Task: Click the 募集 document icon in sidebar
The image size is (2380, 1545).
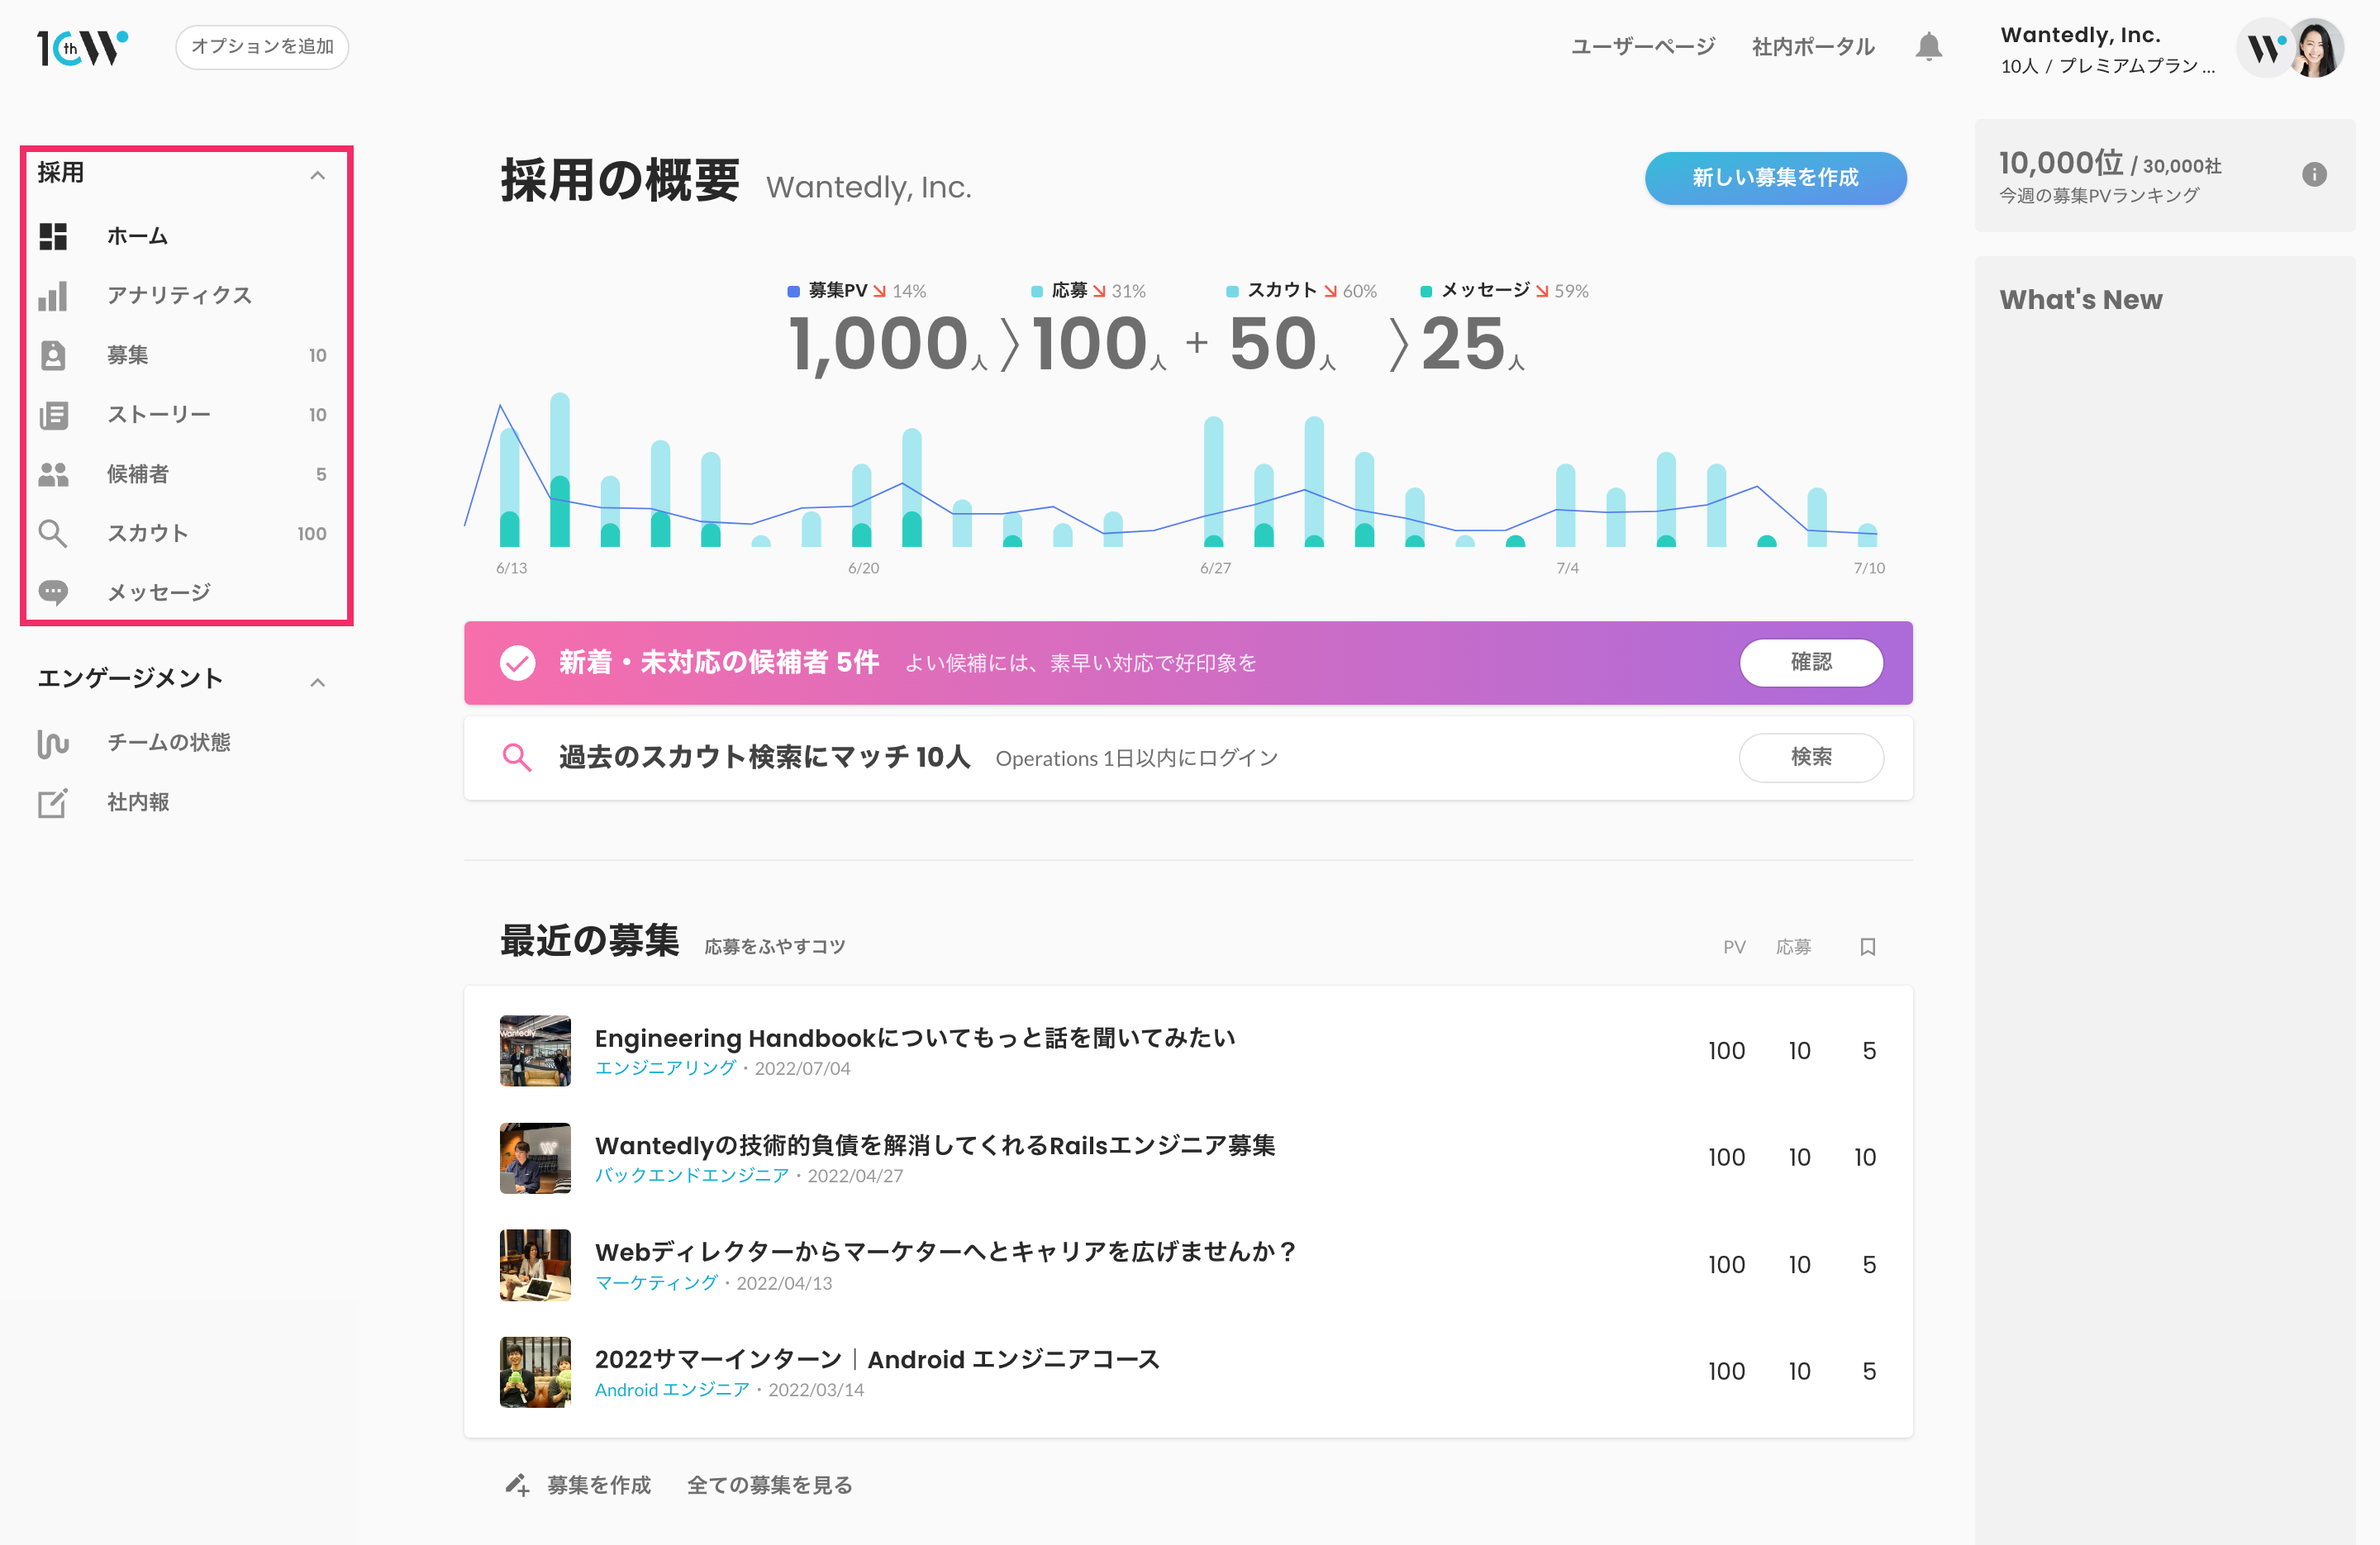Action: coord(53,355)
